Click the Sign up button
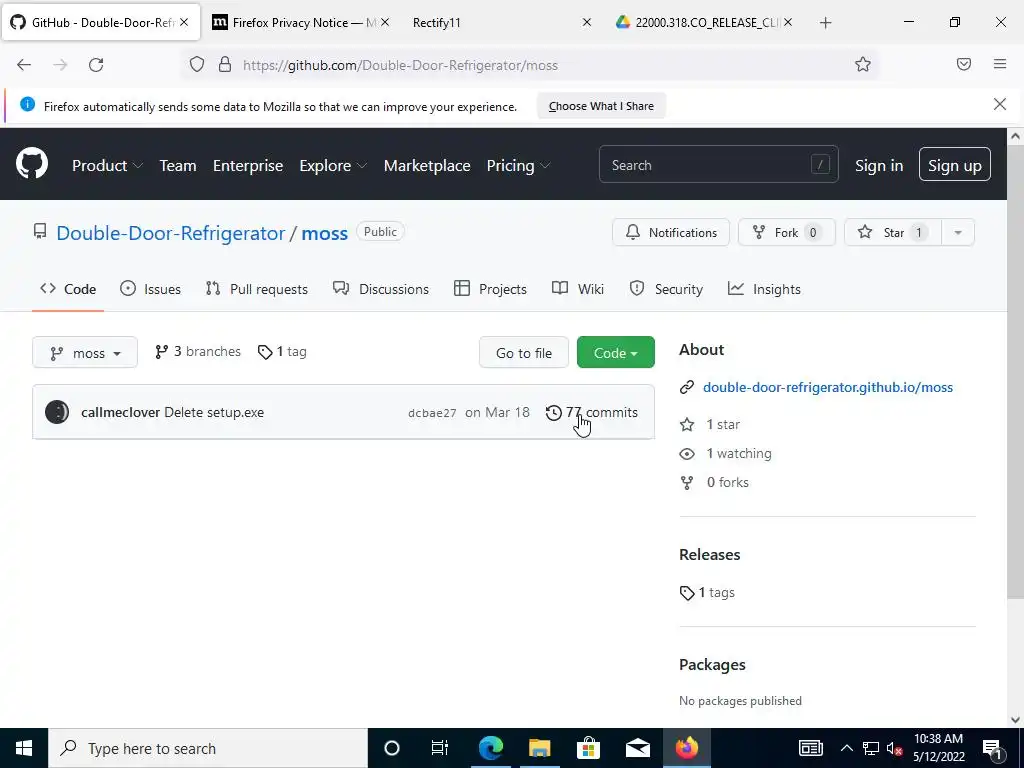Viewport: 1024px width, 768px height. click(954, 165)
